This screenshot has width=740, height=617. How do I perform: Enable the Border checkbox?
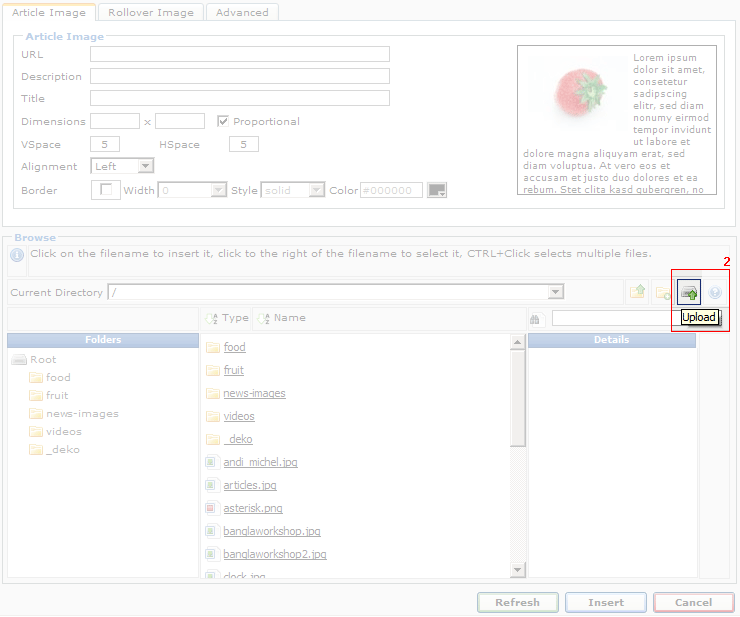point(105,190)
